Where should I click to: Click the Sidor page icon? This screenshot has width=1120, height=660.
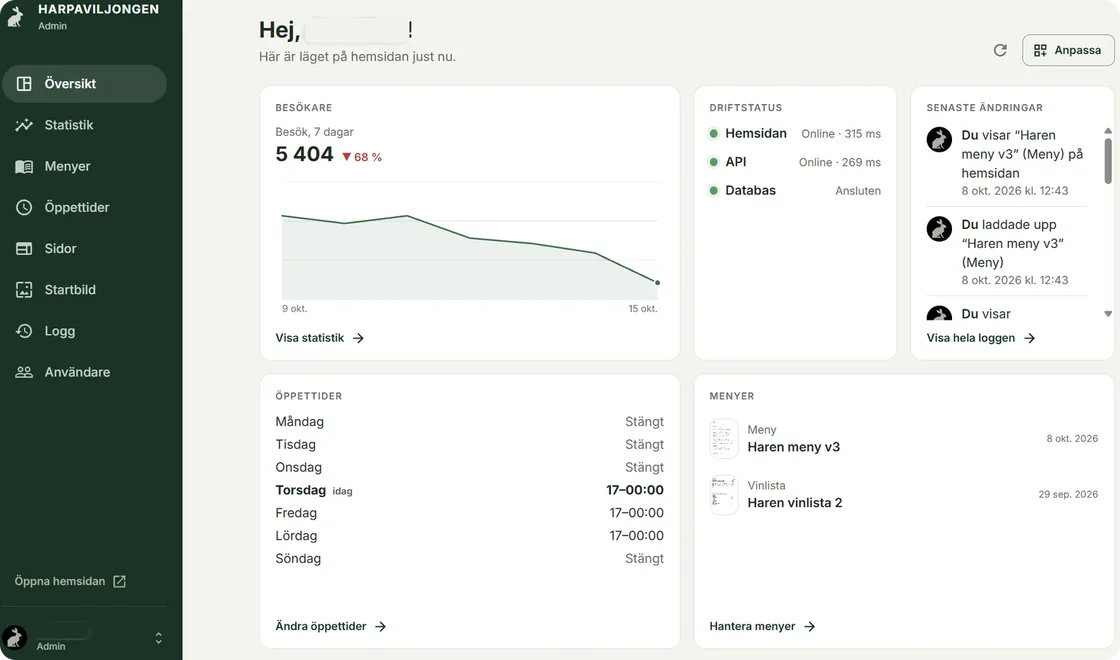[24, 249]
